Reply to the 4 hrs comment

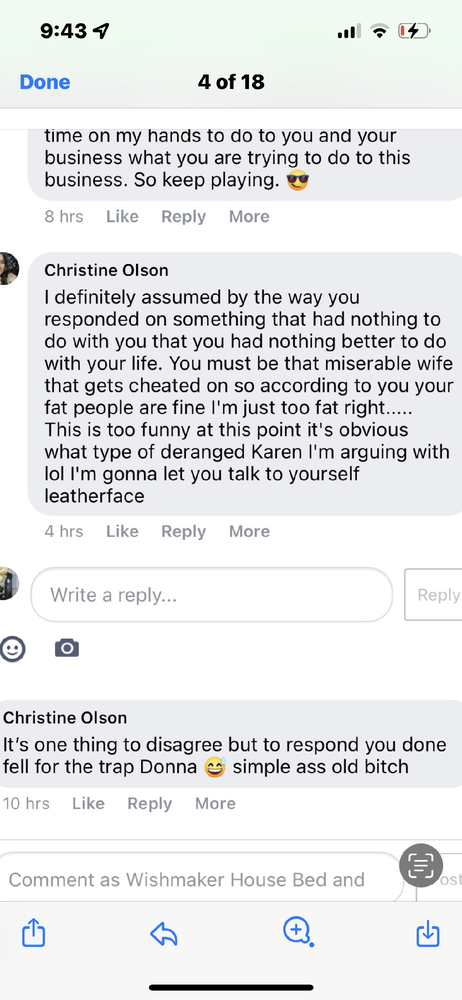pyautogui.click(x=183, y=531)
